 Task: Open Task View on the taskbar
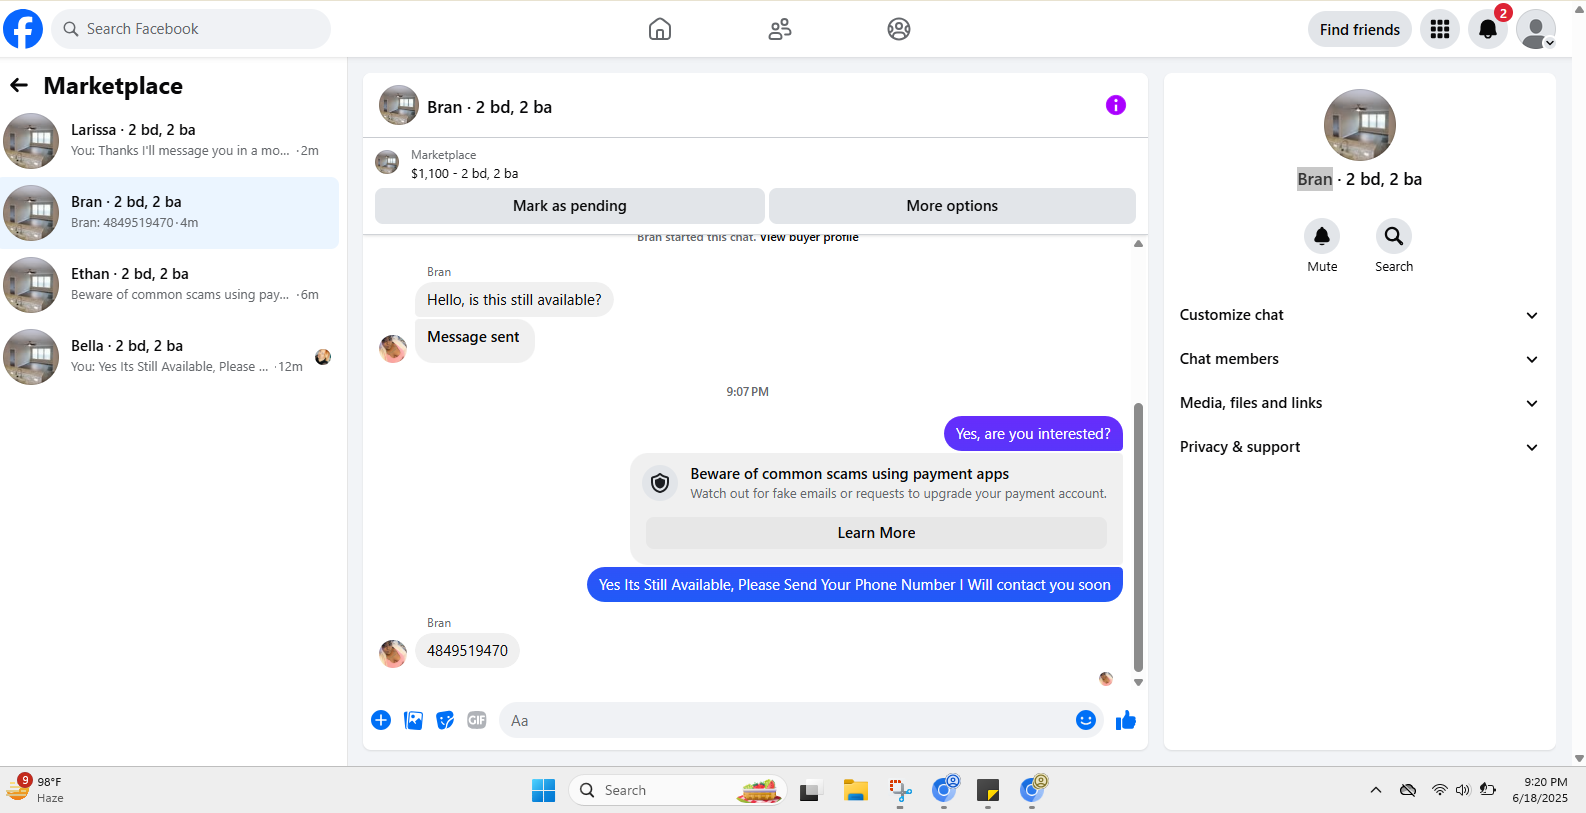click(x=810, y=790)
